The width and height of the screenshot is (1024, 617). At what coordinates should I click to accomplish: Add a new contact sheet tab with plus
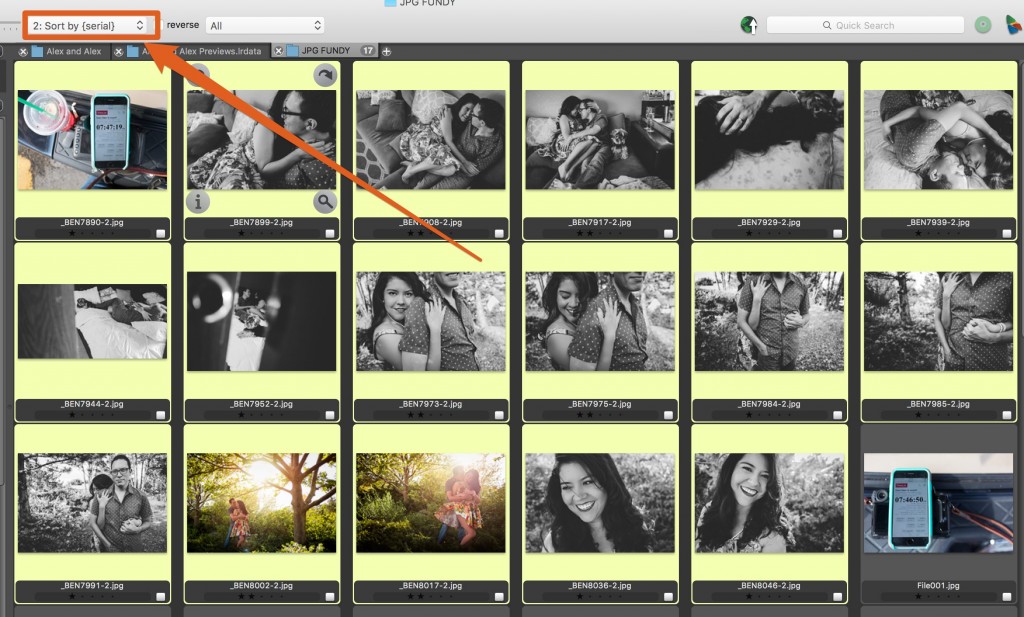coord(387,51)
